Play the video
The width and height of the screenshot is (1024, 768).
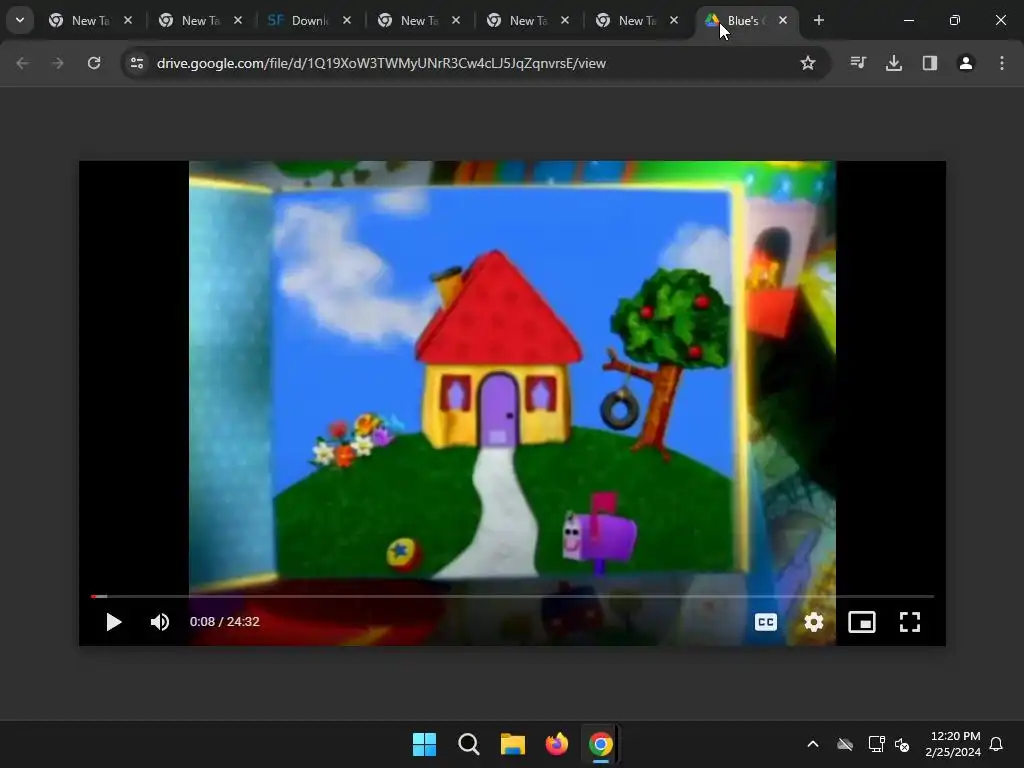[114, 622]
